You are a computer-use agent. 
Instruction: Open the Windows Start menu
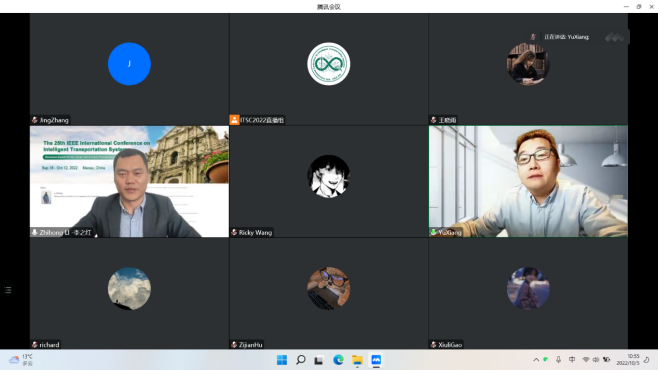282,360
